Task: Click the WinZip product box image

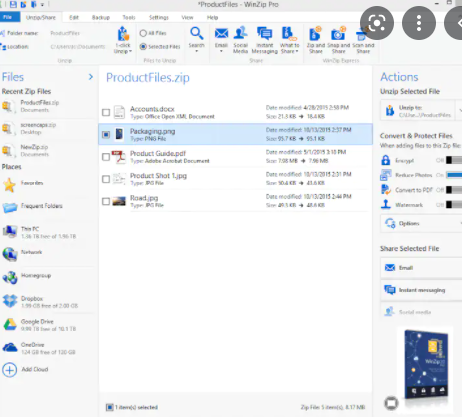Action: (x=426, y=365)
